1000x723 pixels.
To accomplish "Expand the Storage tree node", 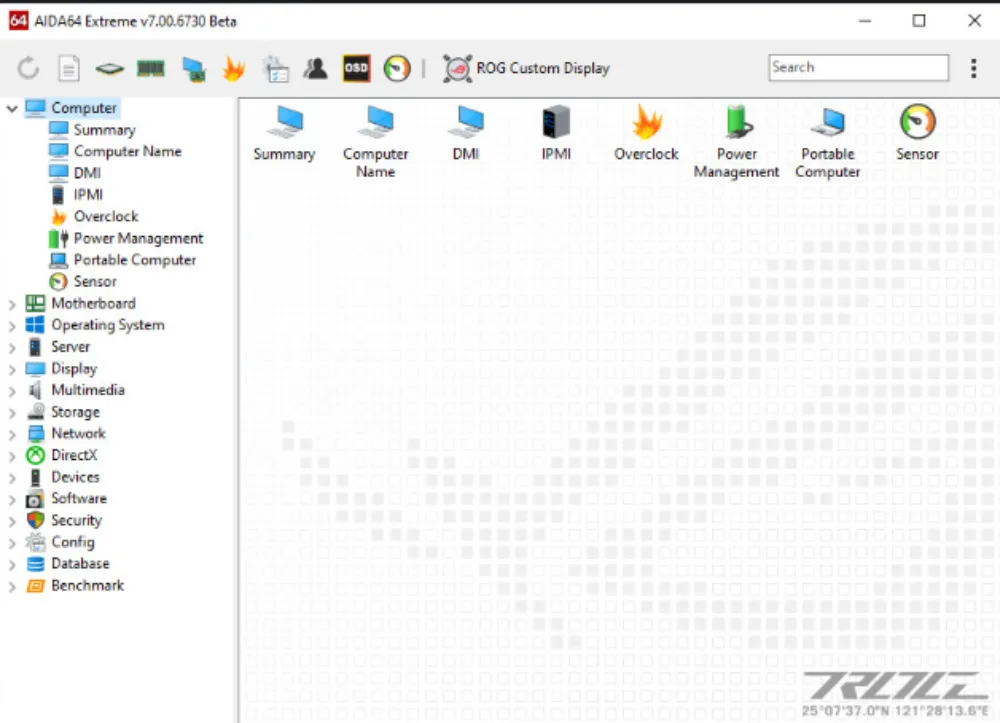I will pyautogui.click(x=11, y=414).
